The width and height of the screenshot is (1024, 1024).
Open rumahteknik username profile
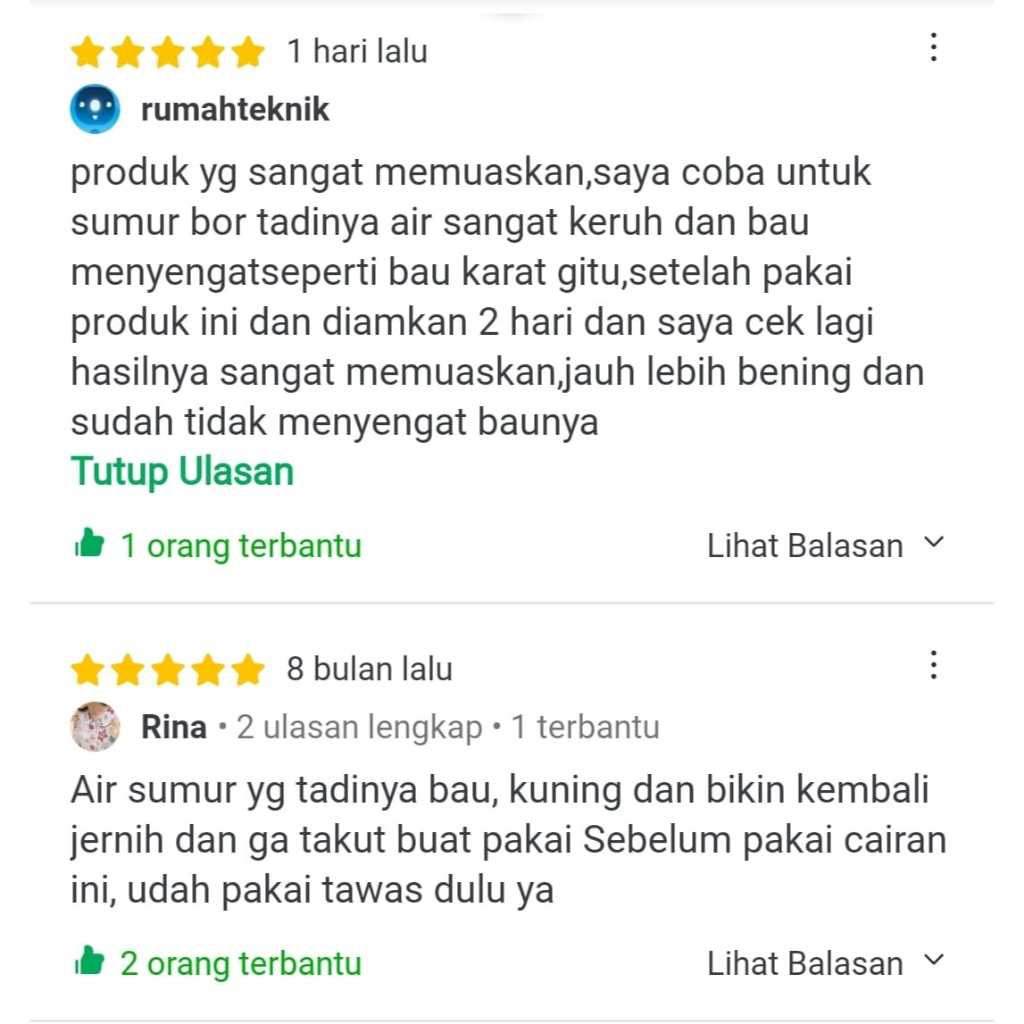click(235, 109)
